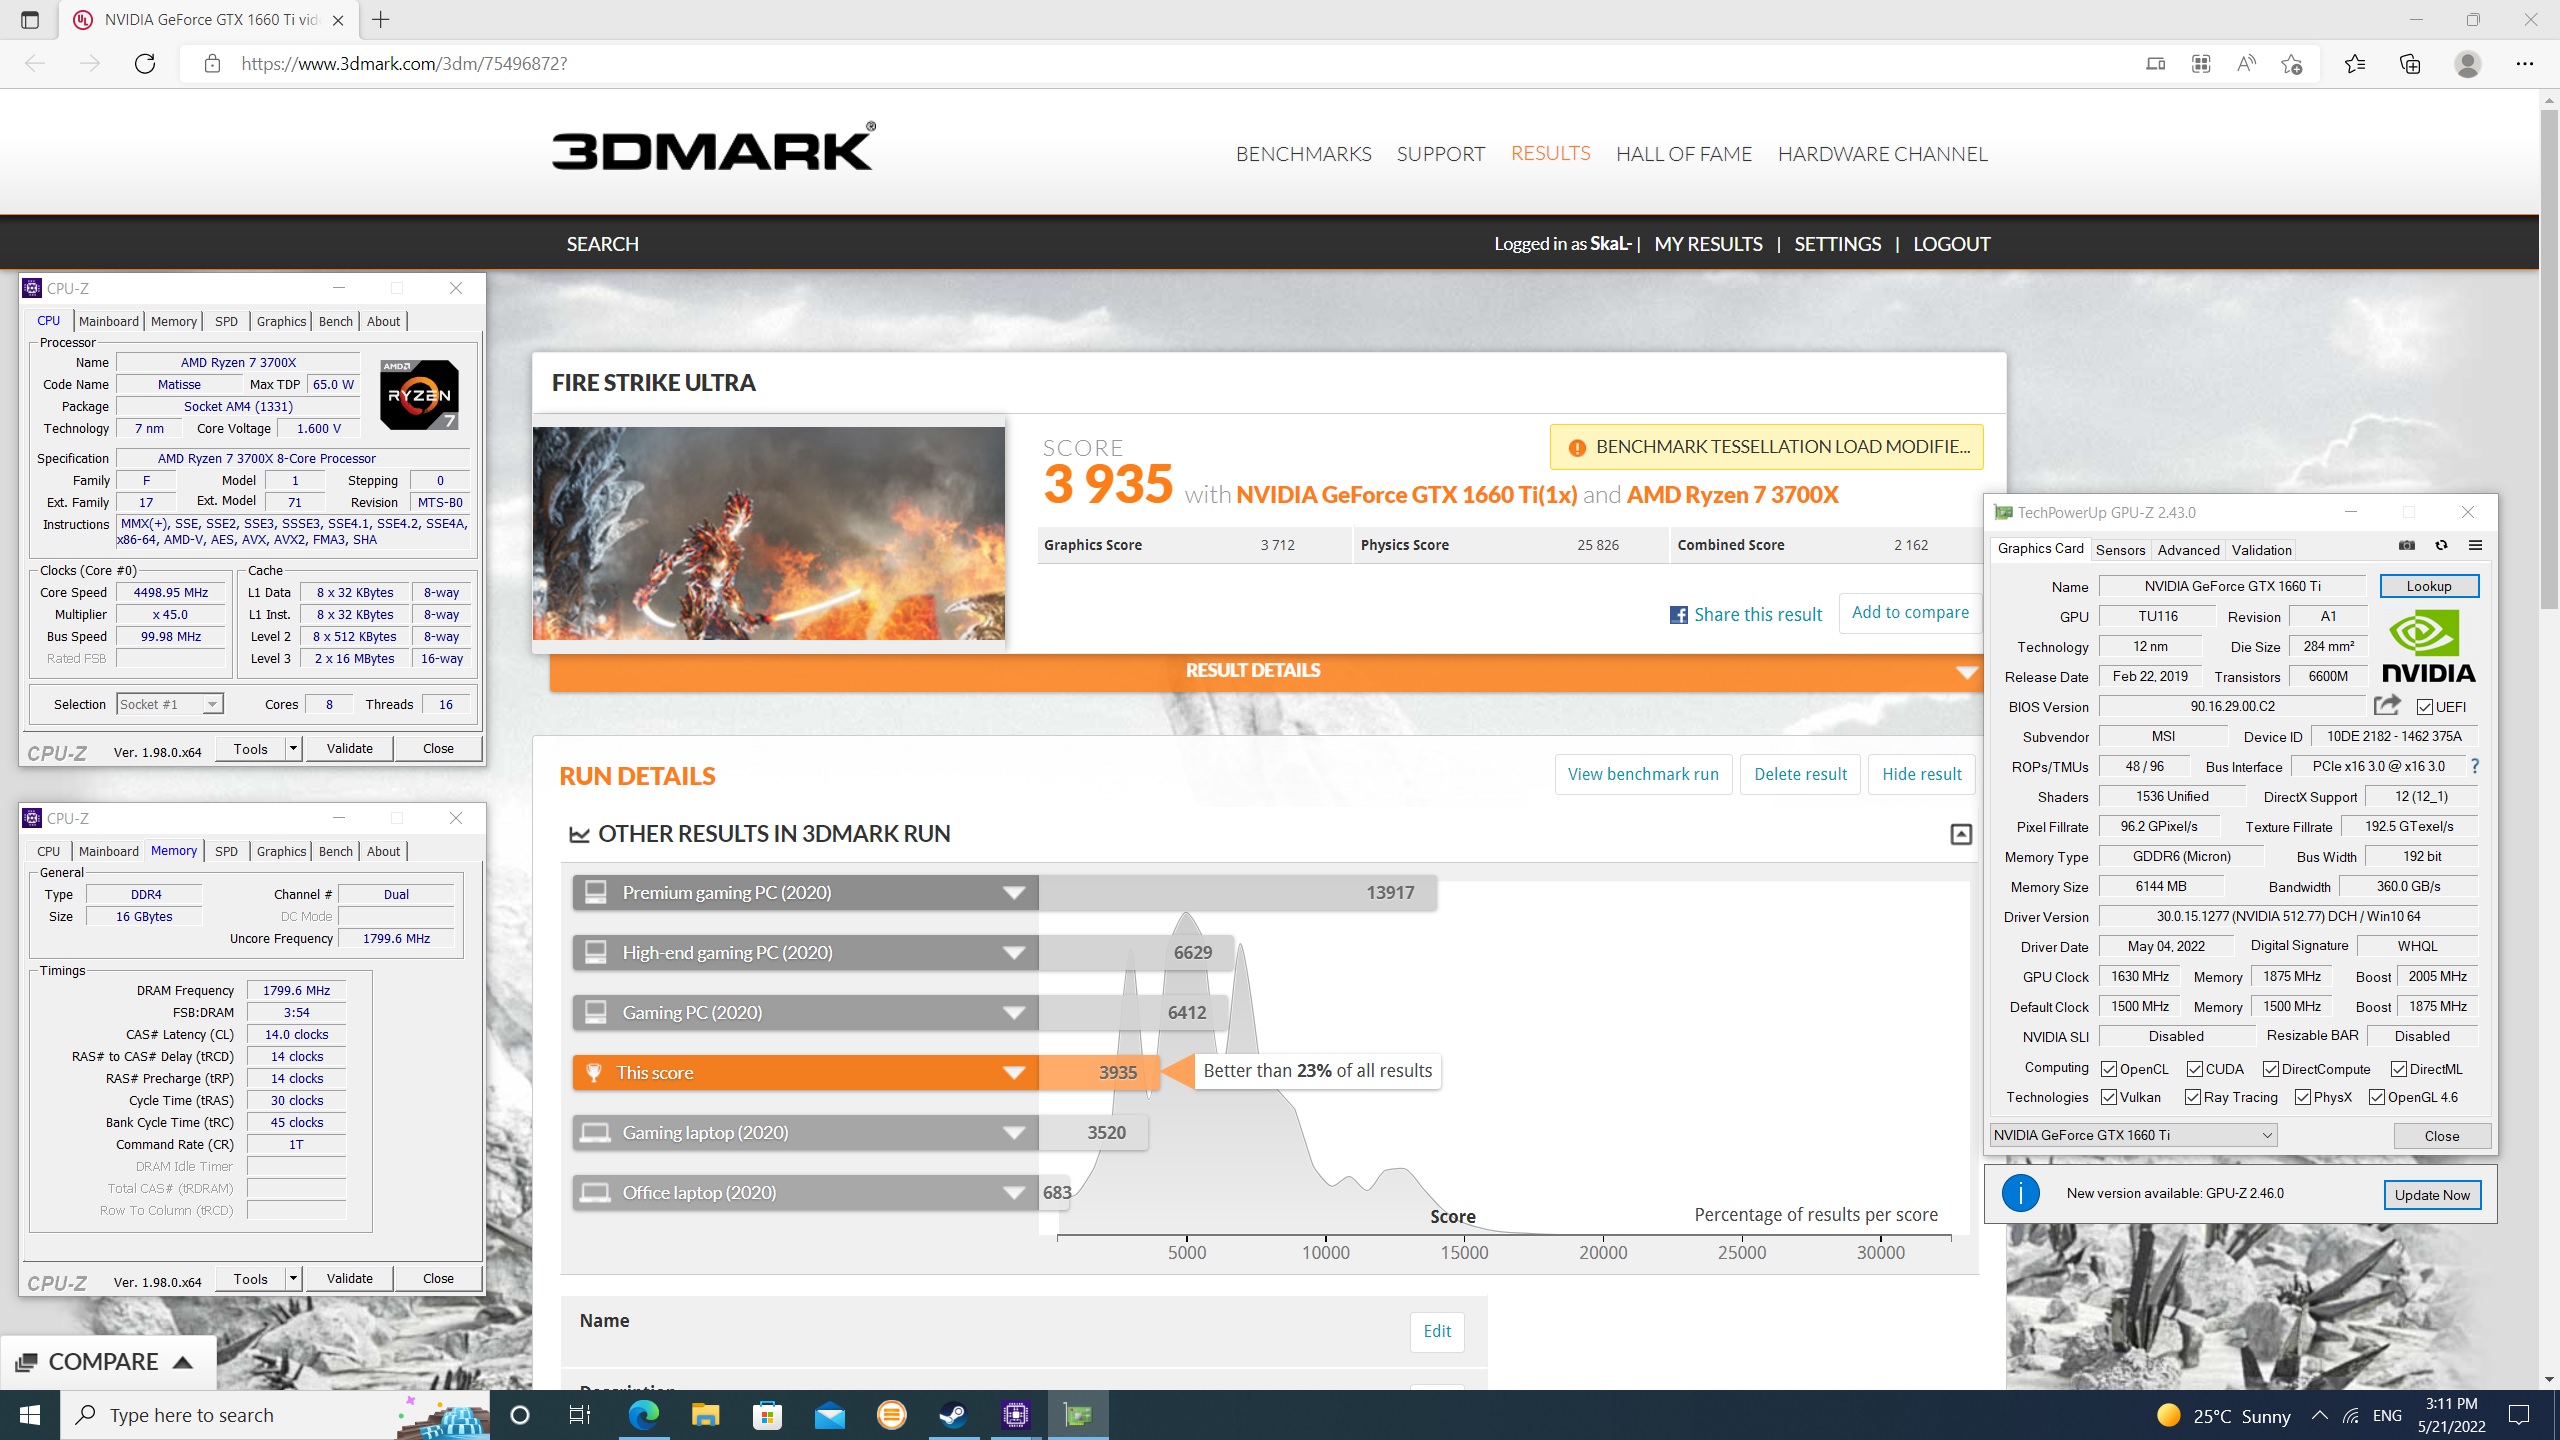
Task: Click Update Now button
Action: [2432, 1195]
